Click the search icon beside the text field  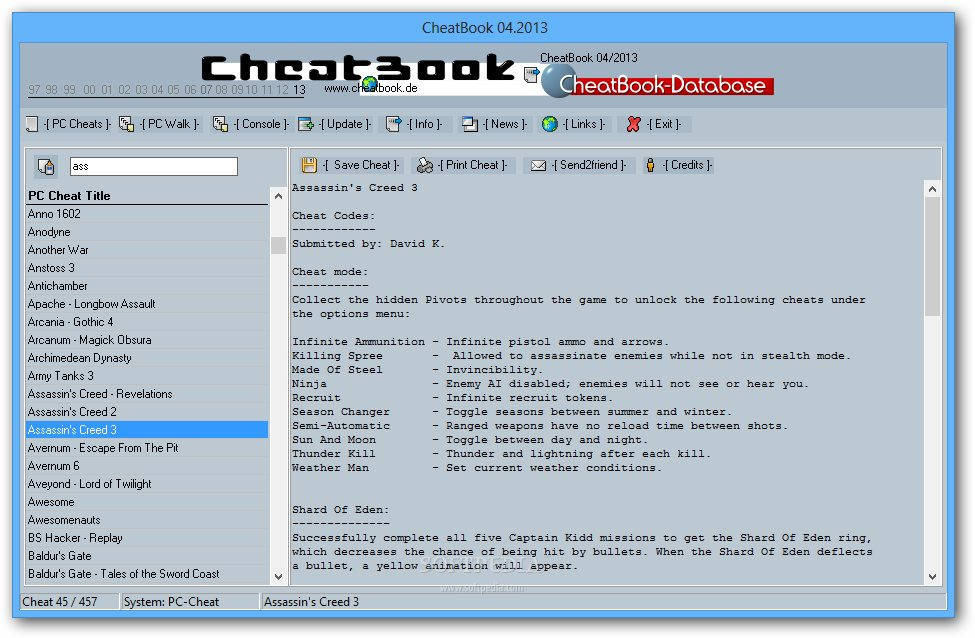tap(46, 167)
